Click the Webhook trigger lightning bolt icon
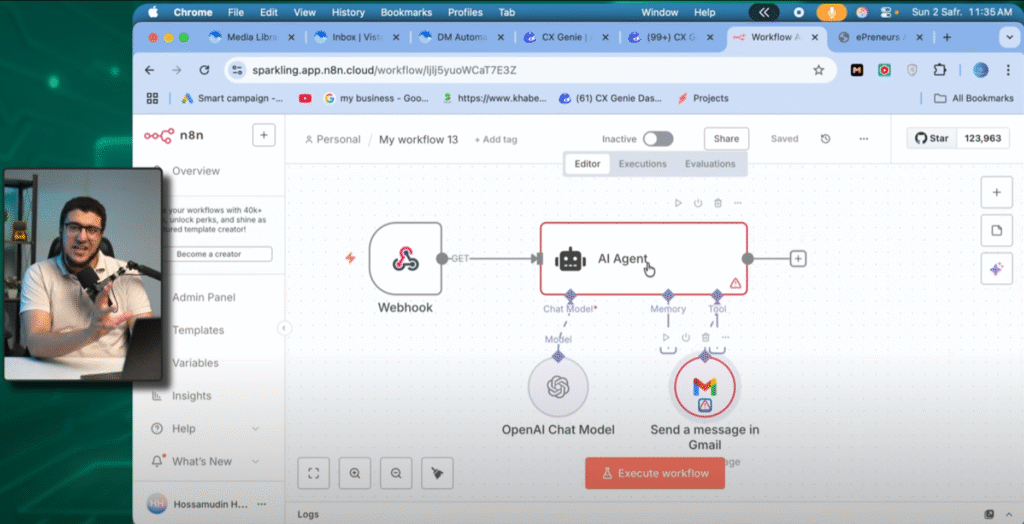Screen dimensions: 1024x524 pos(350,258)
